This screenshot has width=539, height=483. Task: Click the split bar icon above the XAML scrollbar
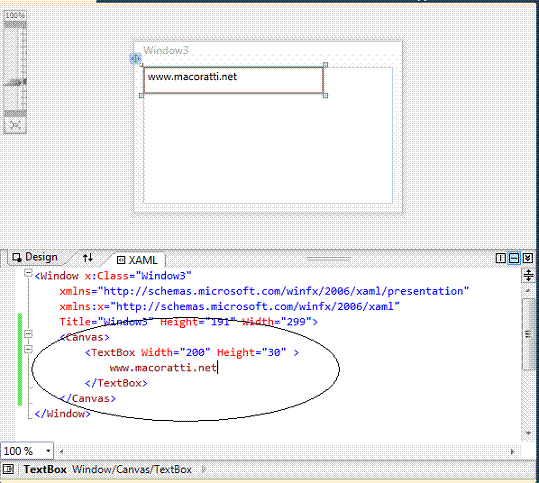tap(528, 275)
